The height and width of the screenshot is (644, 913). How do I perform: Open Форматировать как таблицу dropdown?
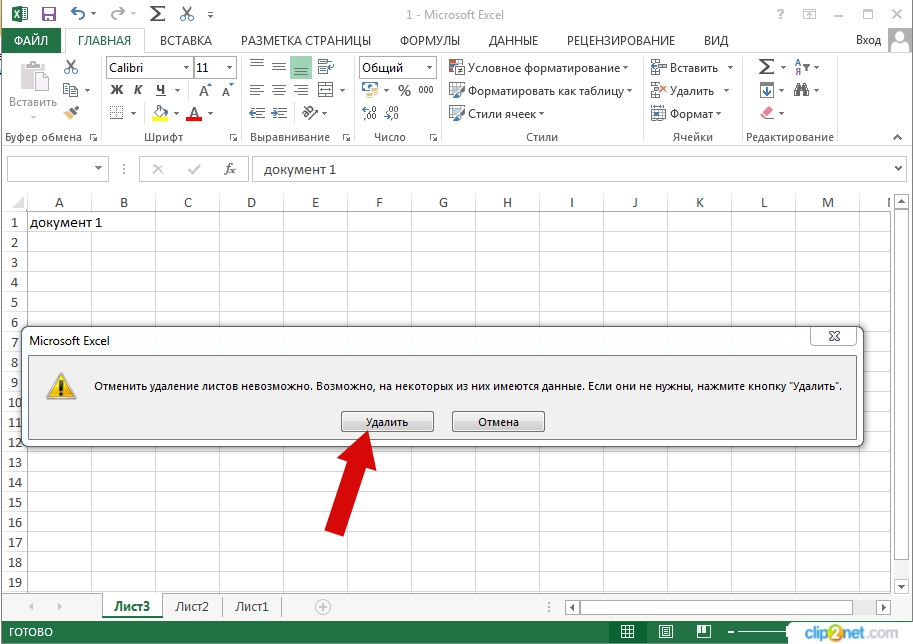tap(540, 91)
